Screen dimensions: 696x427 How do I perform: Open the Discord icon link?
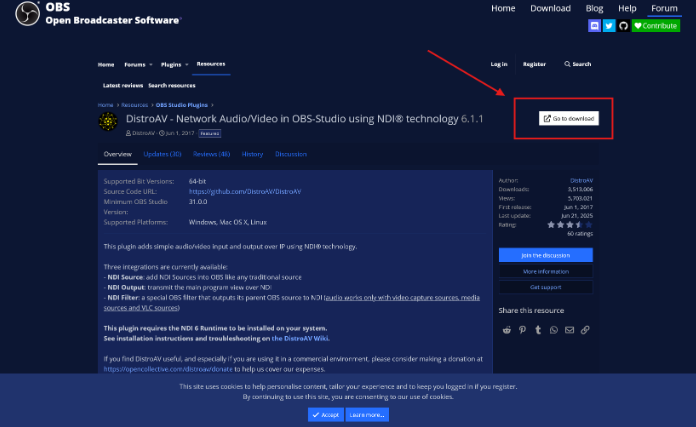(x=594, y=26)
